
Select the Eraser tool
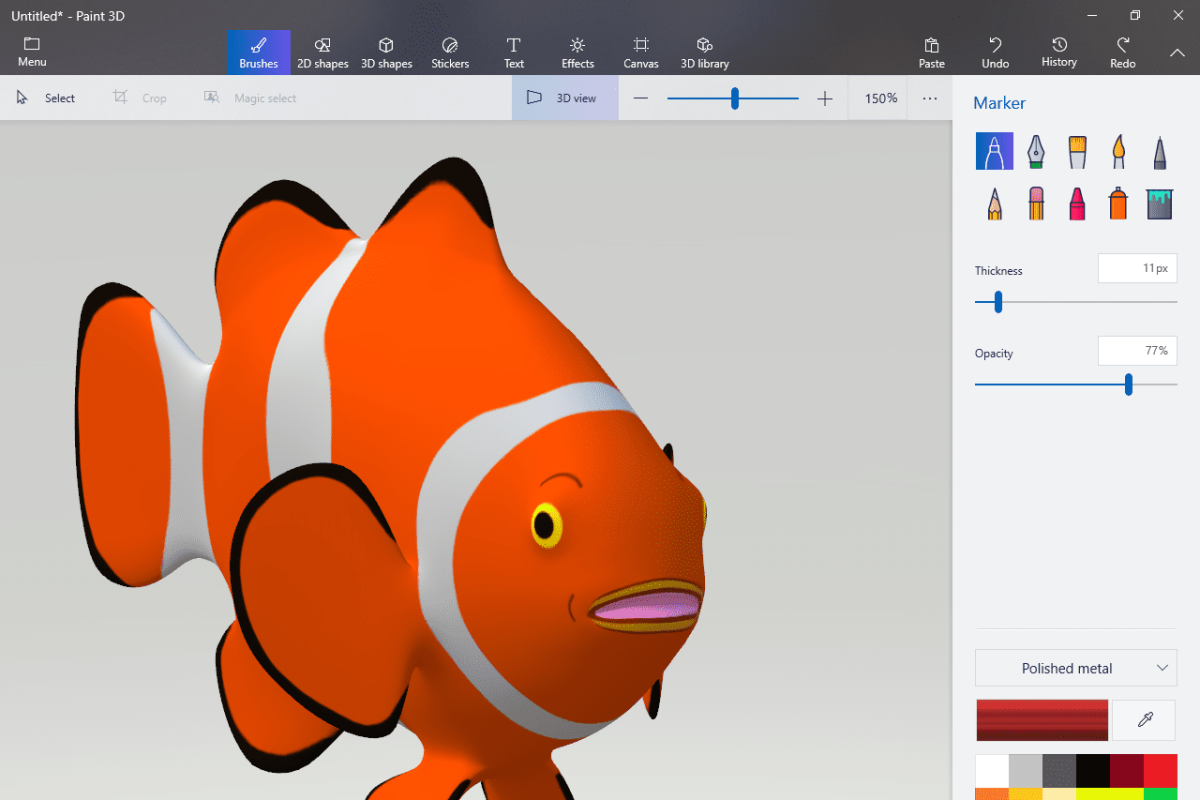click(1035, 204)
